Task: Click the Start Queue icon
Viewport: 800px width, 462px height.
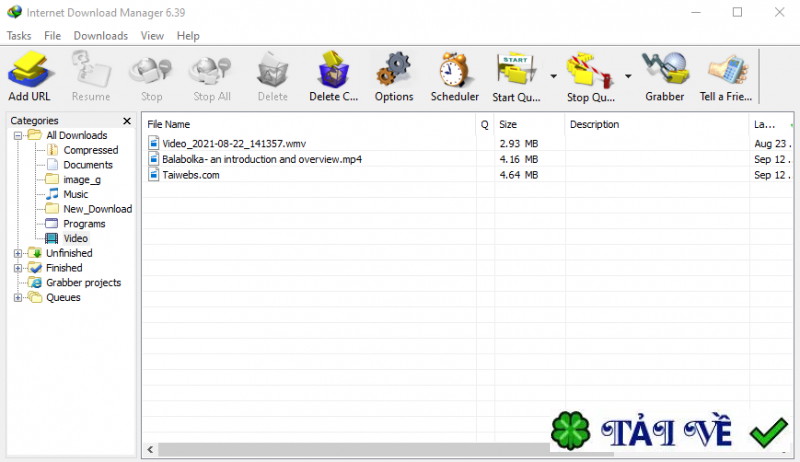Action: tap(516, 68)
